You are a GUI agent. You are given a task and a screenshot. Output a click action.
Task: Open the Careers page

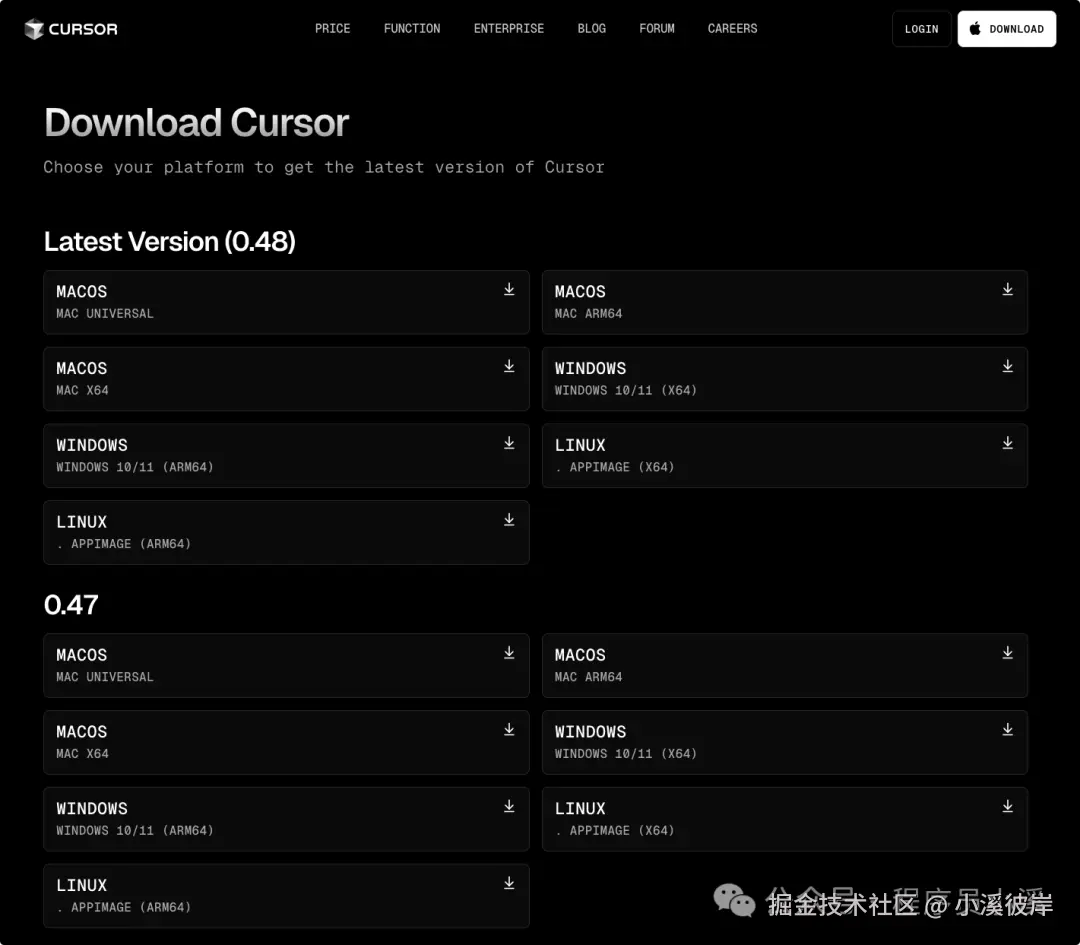tap(733, 28)
